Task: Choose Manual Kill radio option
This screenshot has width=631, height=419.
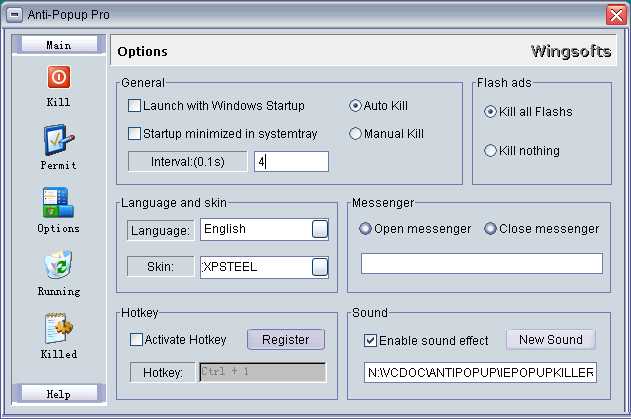Action: (355, 134)
